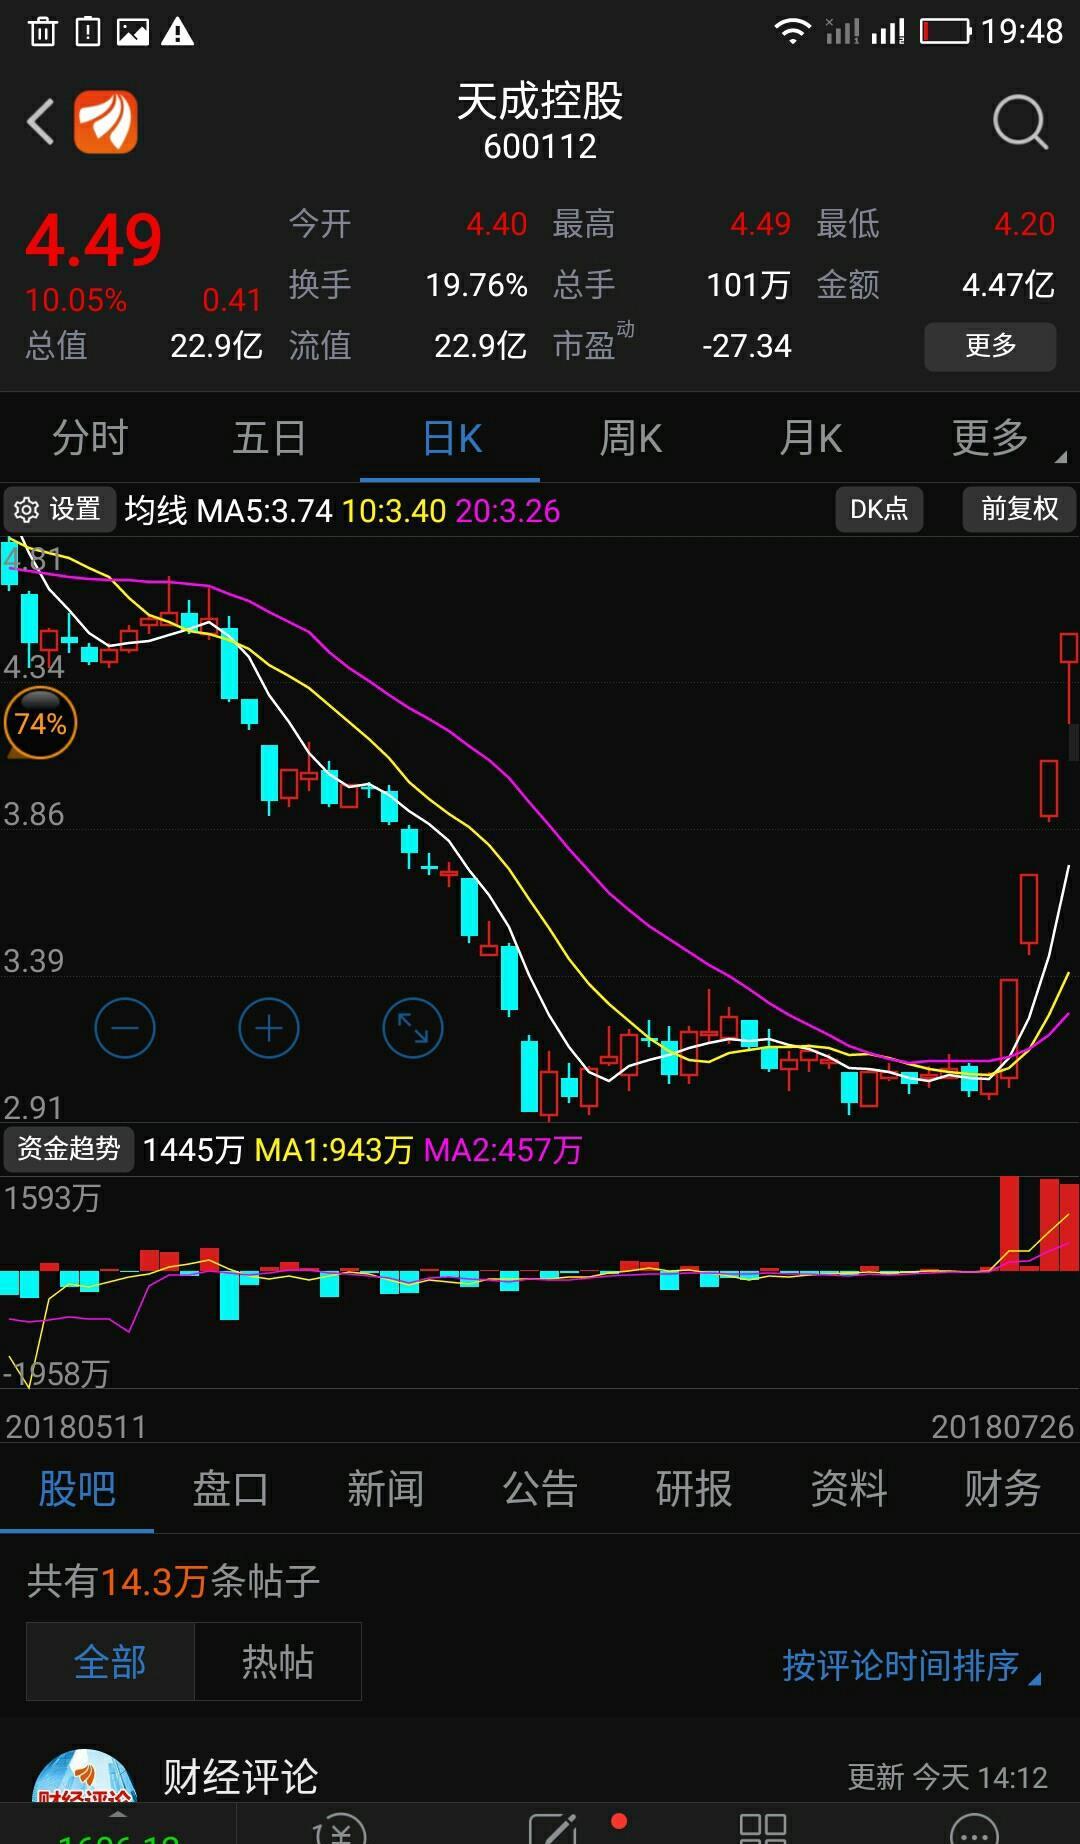Tap the 财经评论 post title
Viewport: 1080px width, 1844px height.
(x=240, y=1777)
